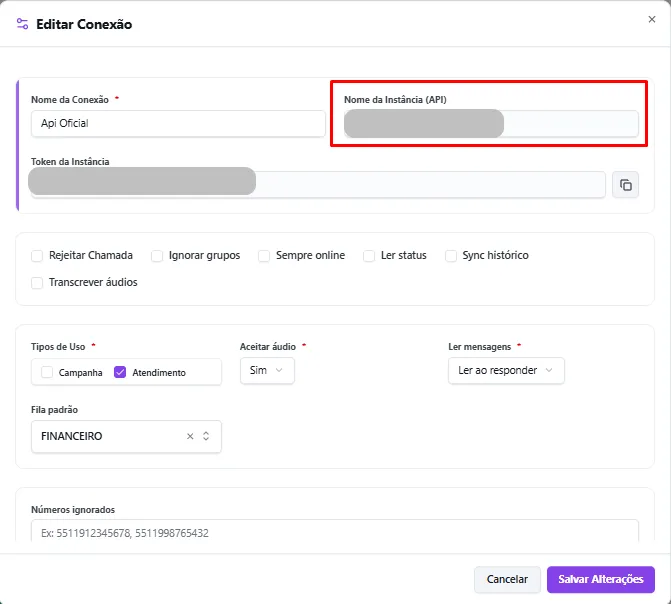
Task: Clear FINANCEIRO from the Fila padrão field
Action: (190, 436)
